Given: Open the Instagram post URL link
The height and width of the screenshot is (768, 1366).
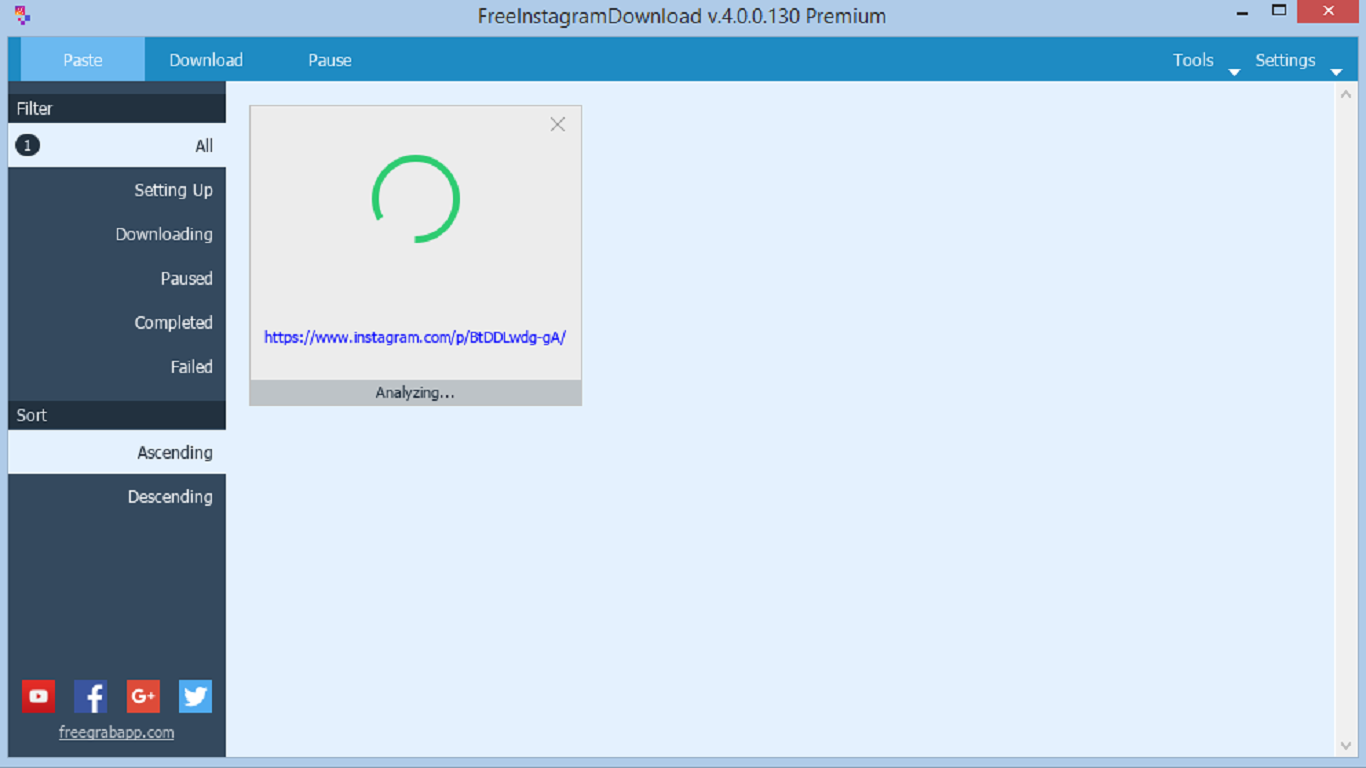Looking at the screenshot, I should pyautogui.click(x=415, y=337).
